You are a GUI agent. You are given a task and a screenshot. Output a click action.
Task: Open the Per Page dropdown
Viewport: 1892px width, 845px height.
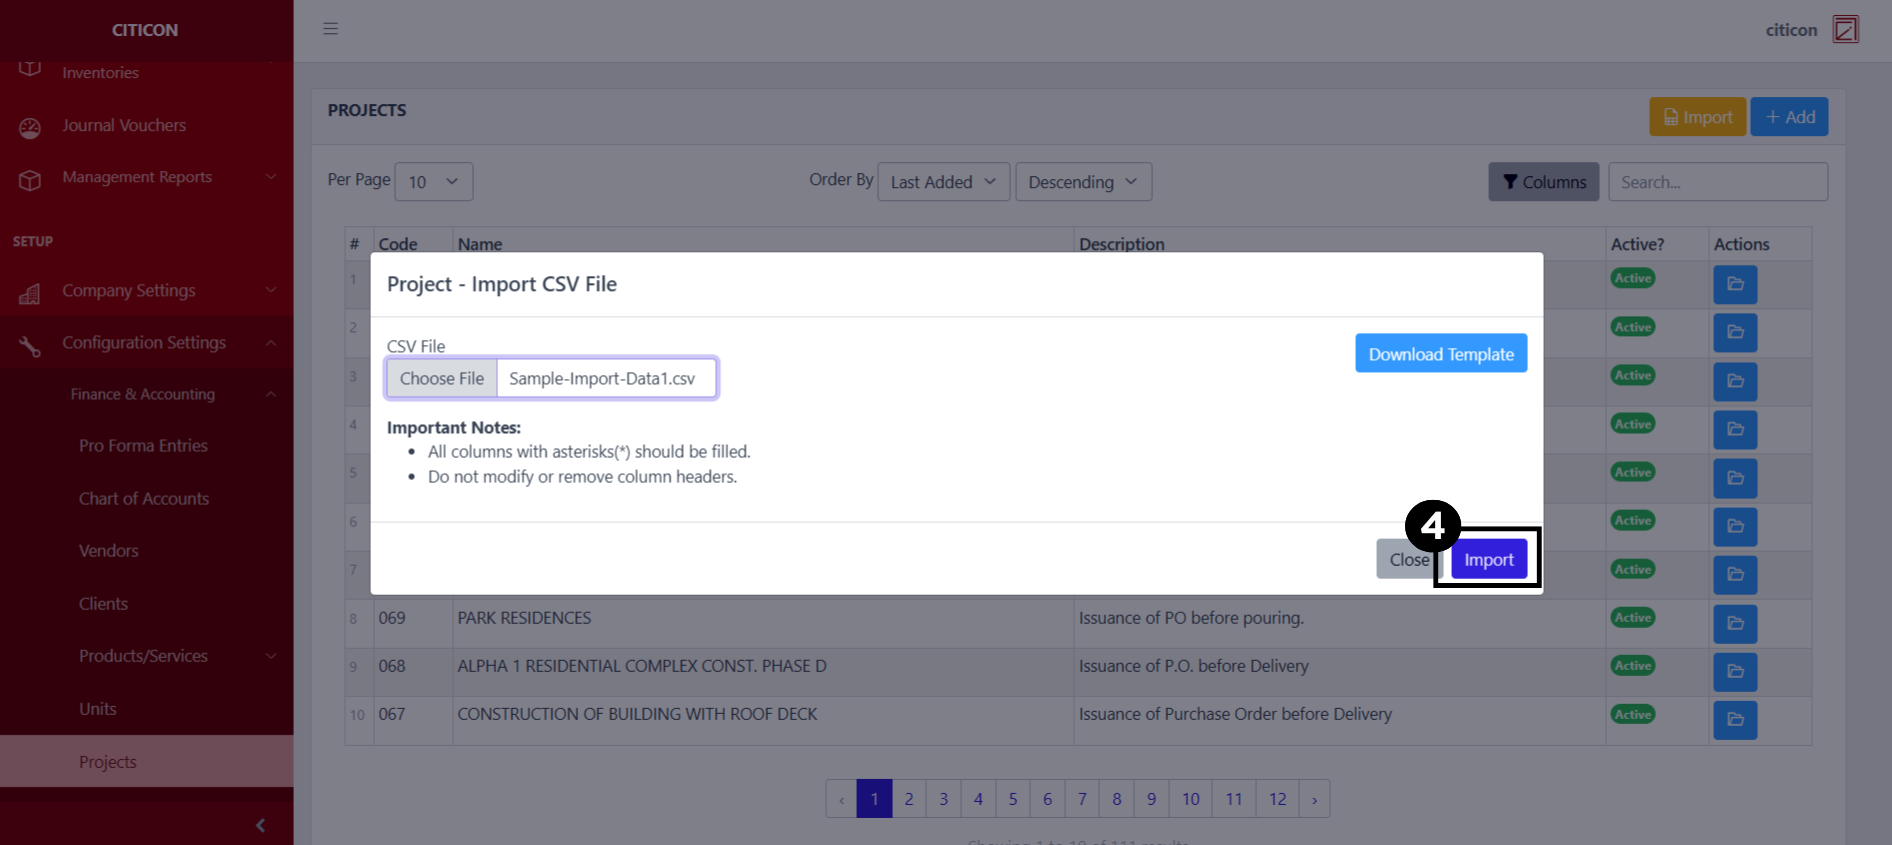(x=433, y=182)
